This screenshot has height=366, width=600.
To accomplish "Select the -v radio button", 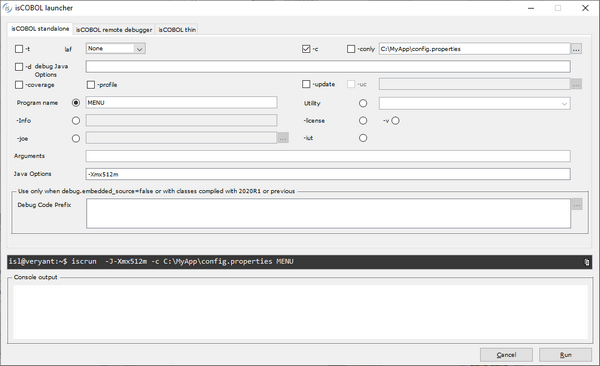I will pyautogui.click(x=395, y=121).
